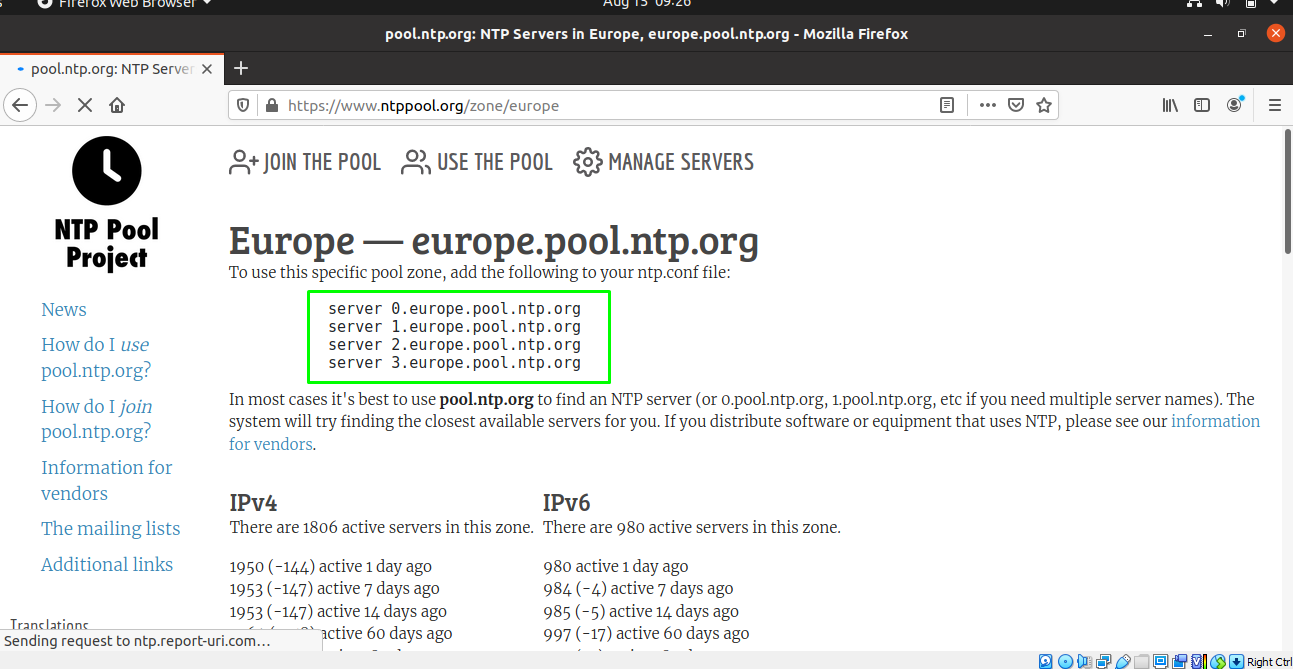Open the Firefox hamburger menu
Image resolution: width=1293 pixels, height=669 pixels.
1274,105
